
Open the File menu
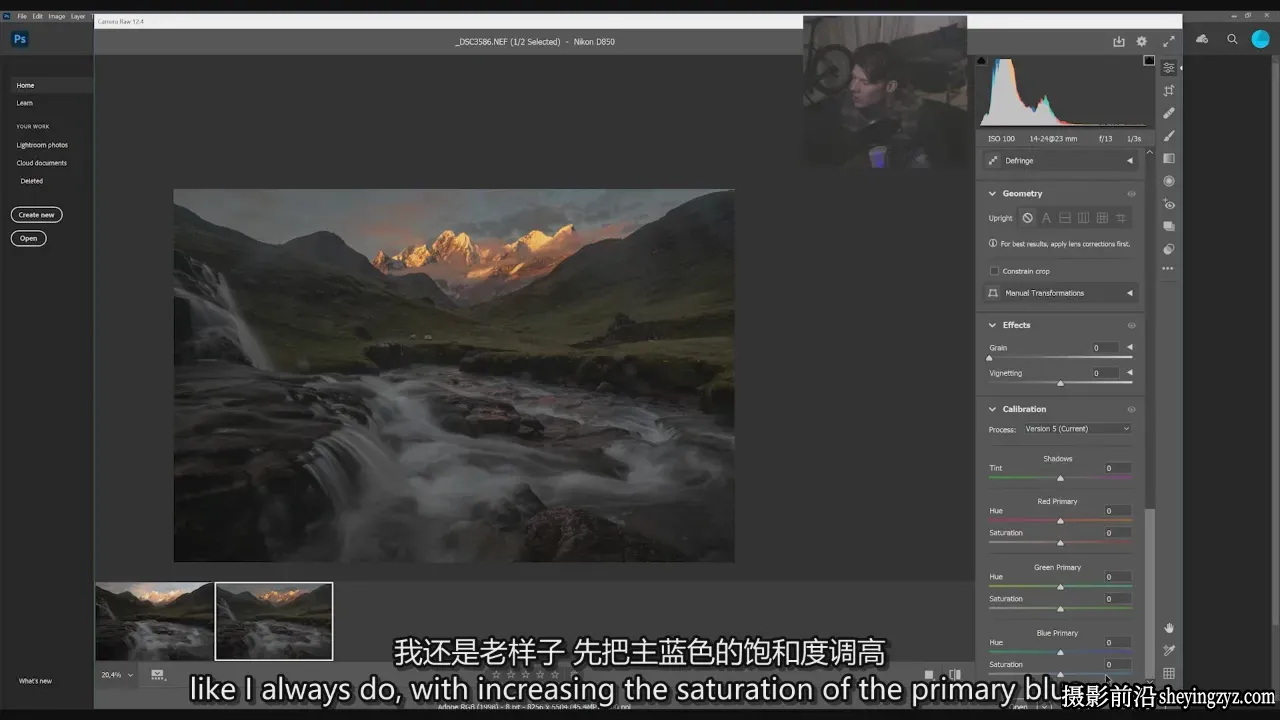pyautogui.click(x=22, y=16)
